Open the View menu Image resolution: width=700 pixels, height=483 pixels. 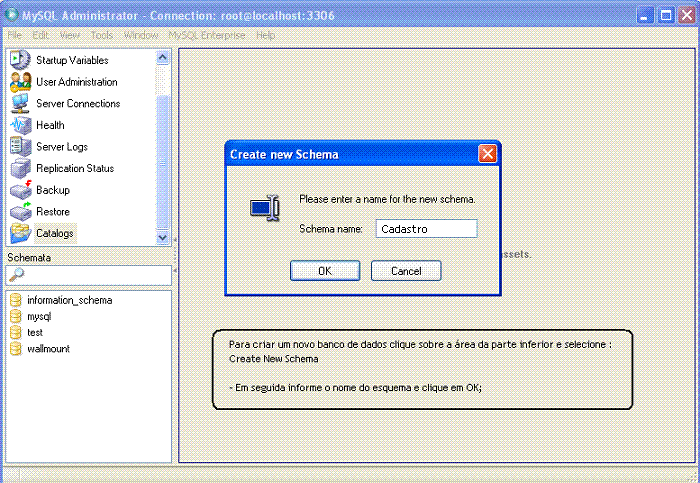coord(70,35)
